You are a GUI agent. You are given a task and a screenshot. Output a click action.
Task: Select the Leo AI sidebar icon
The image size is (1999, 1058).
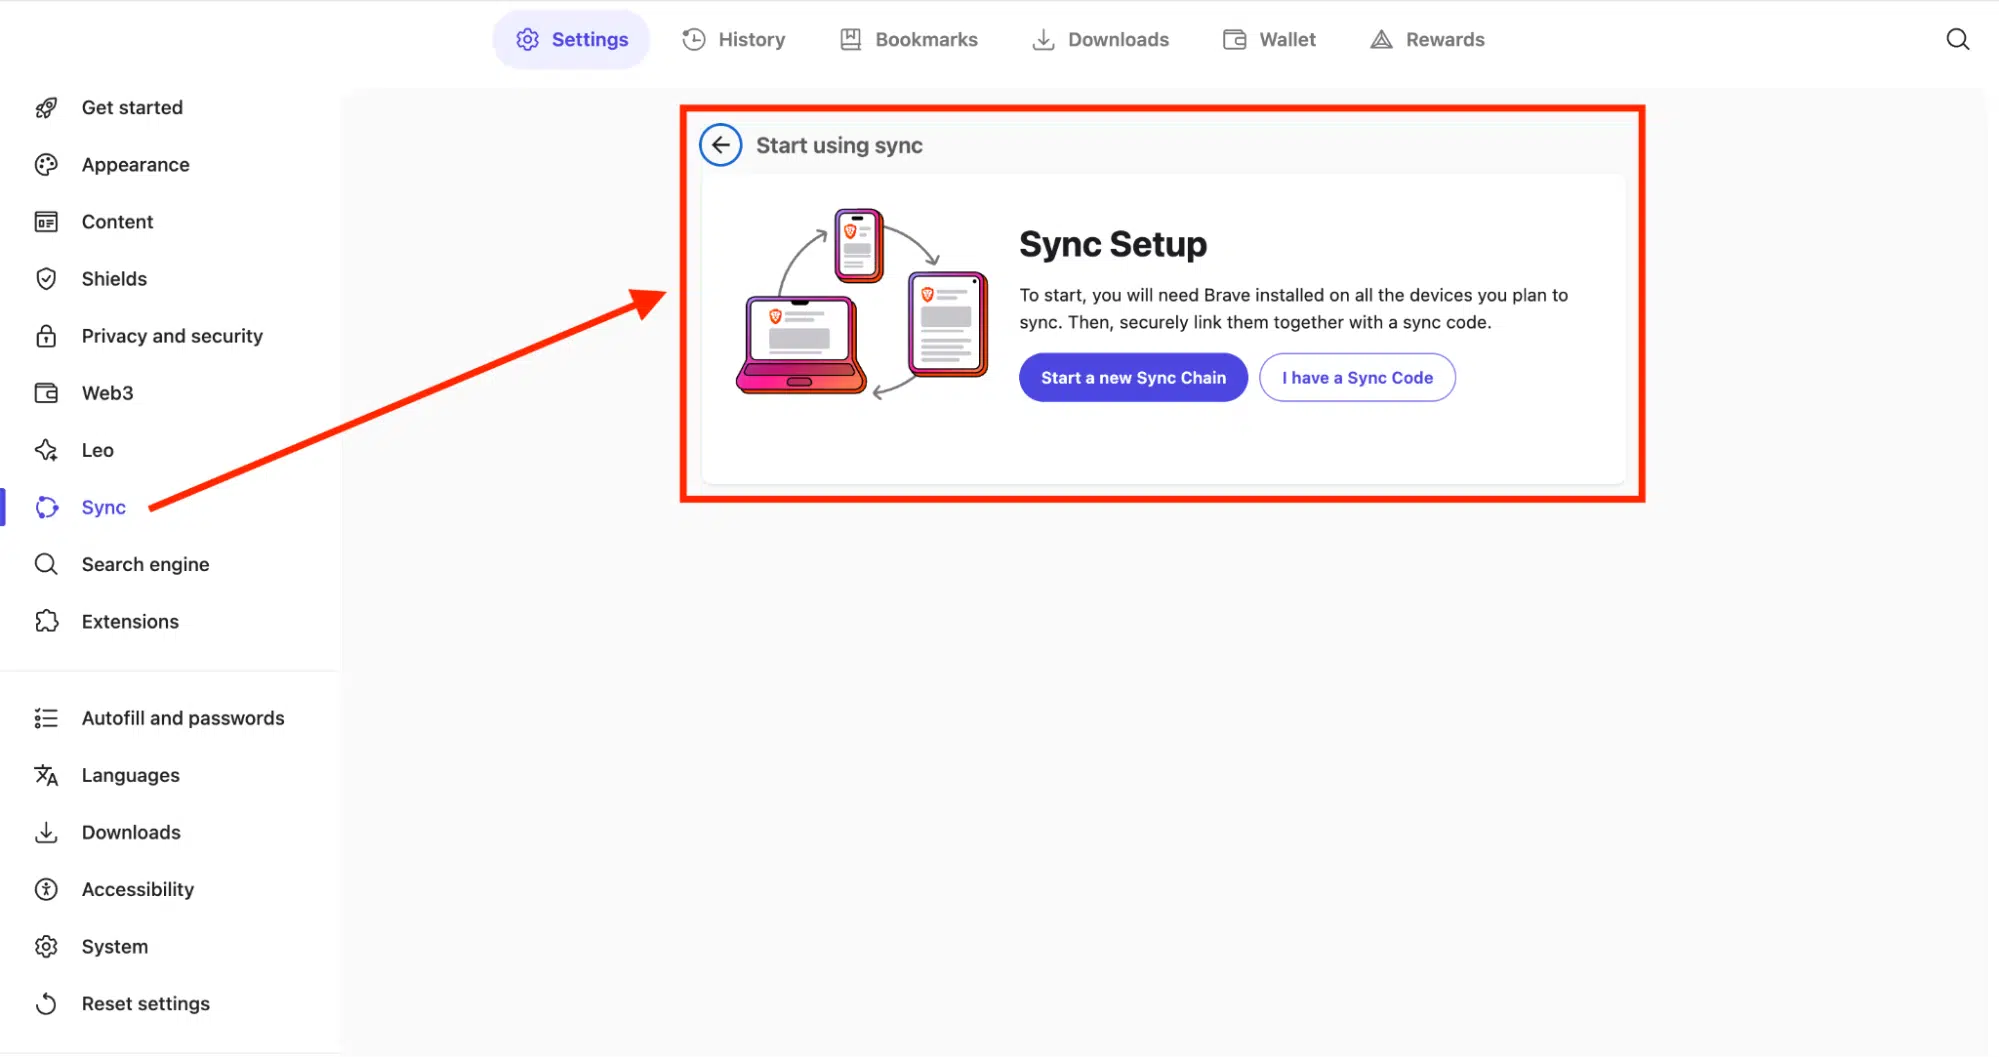tap(46, 450)
